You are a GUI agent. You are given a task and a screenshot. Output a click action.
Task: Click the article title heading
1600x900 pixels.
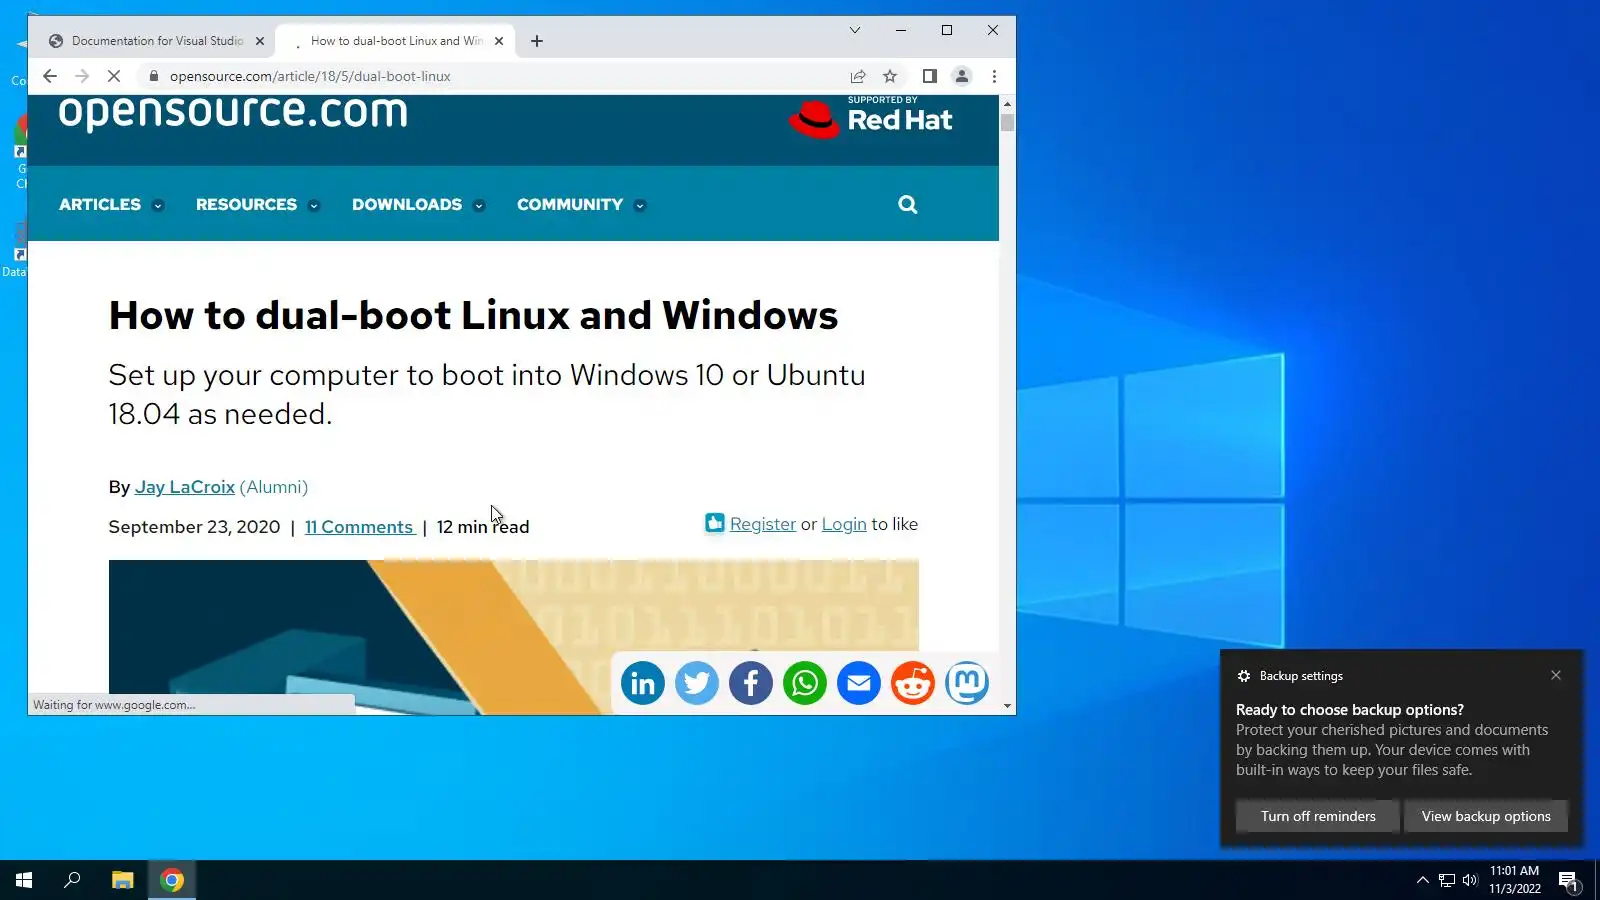click(x=473, y=315)
